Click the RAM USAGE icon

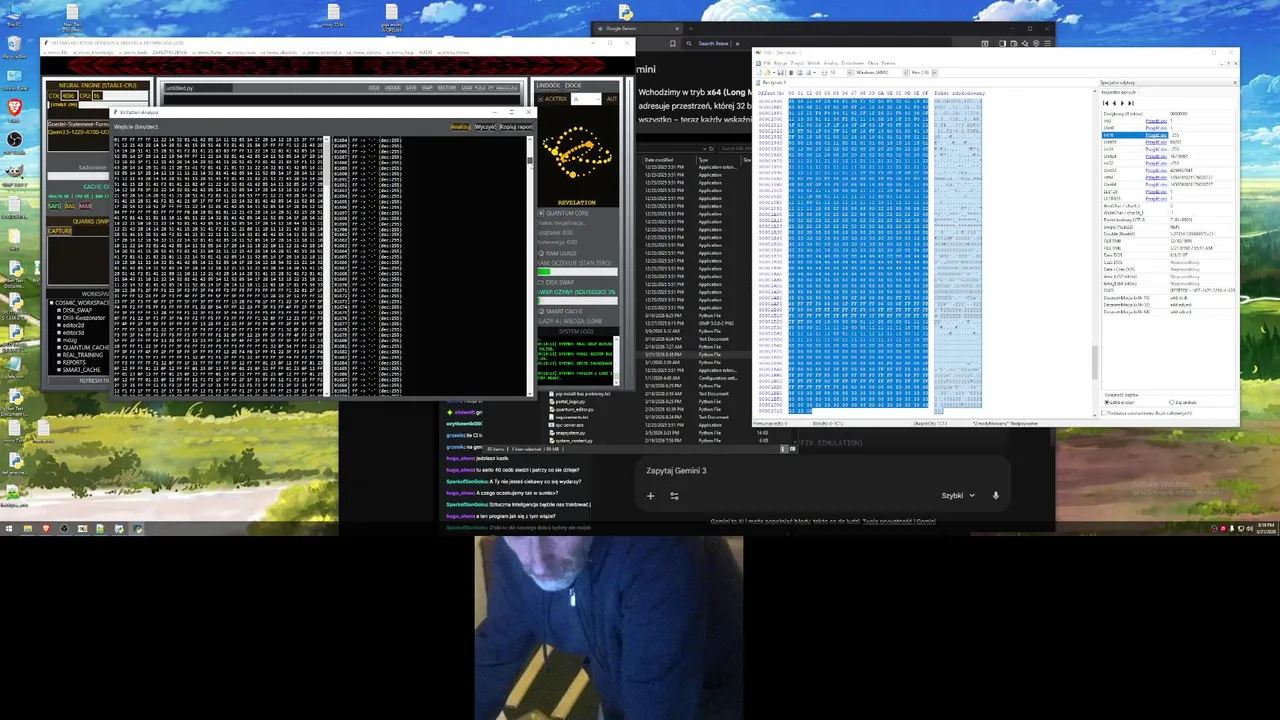click(541, 253)
